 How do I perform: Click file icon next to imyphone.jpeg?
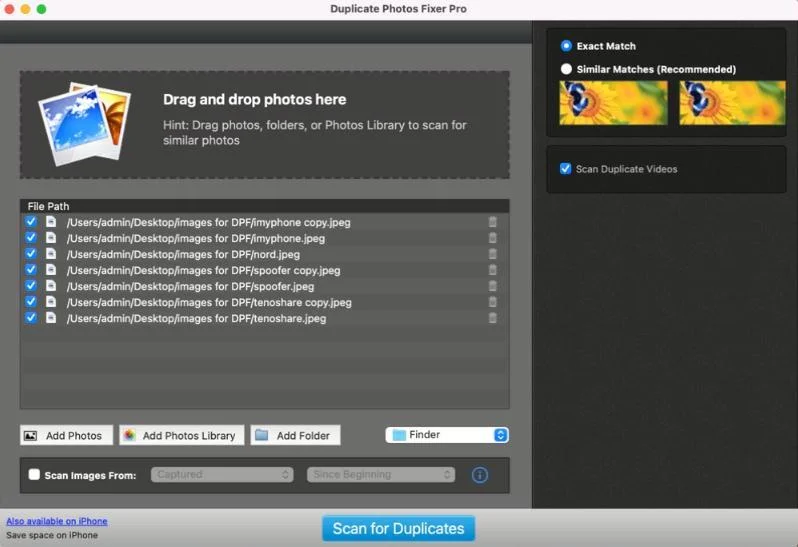tap(51, 238)
